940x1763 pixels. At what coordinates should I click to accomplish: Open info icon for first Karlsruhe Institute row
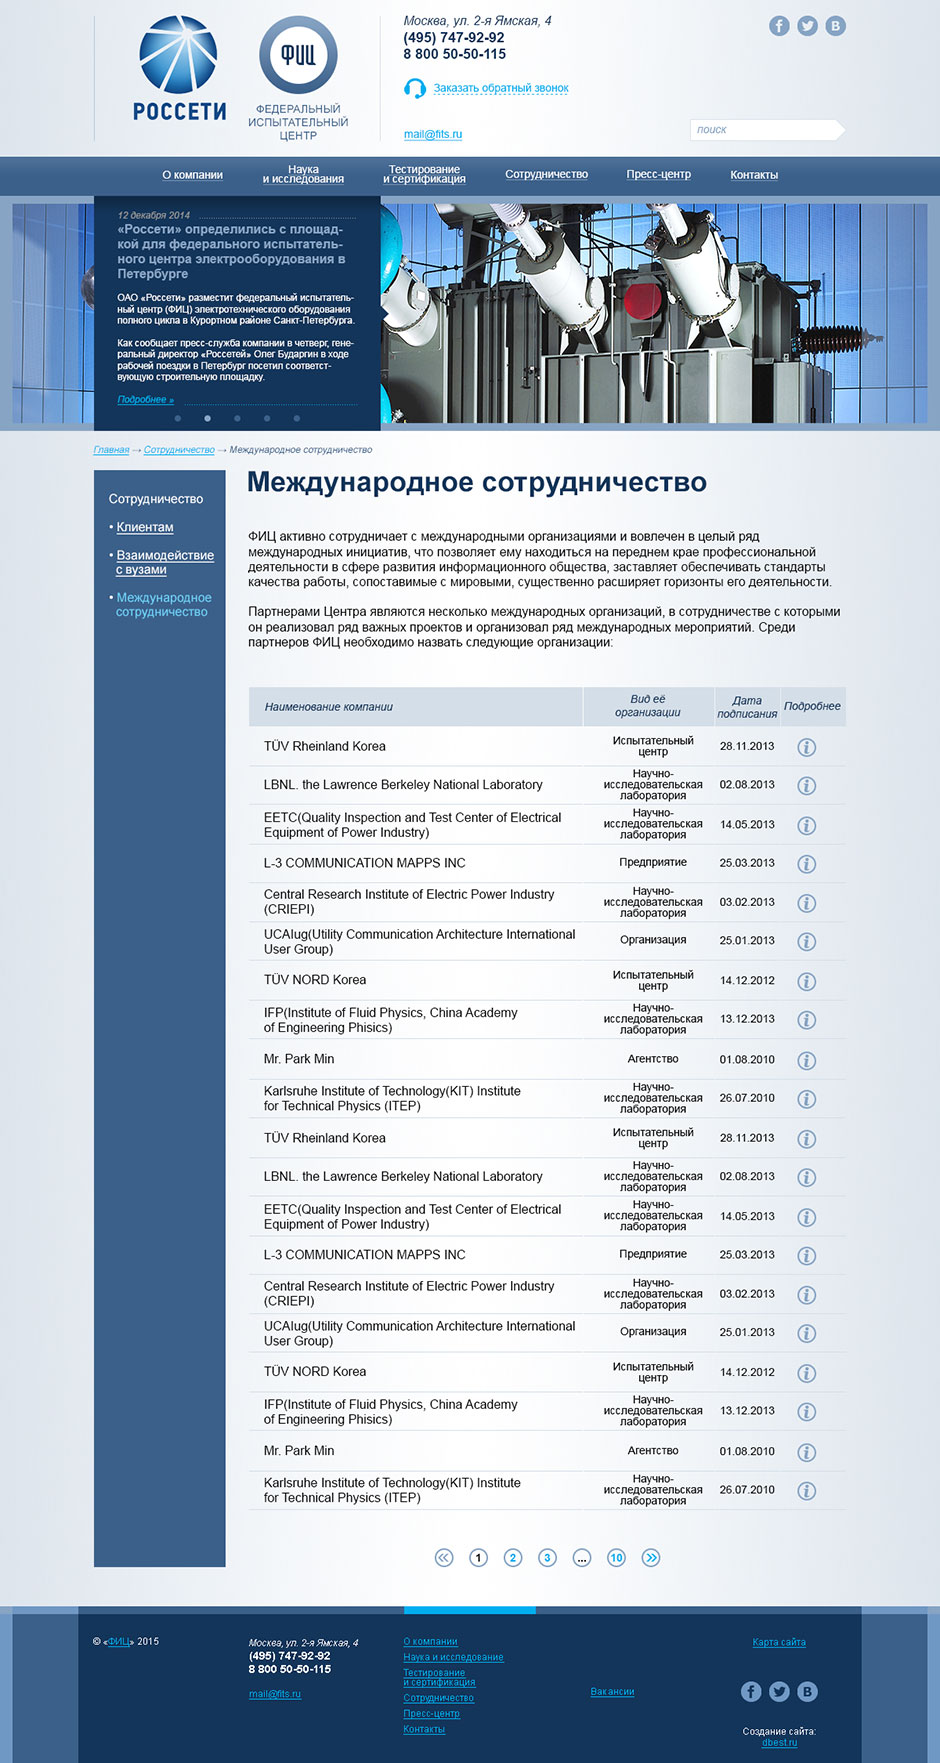coord(806,1099)
